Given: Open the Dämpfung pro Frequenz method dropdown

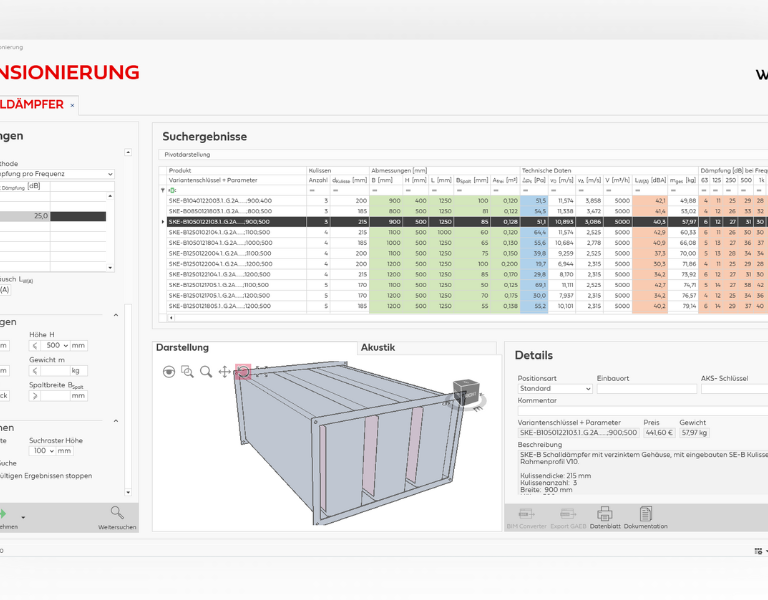Looking at the screenshot, I should point(110,174).
